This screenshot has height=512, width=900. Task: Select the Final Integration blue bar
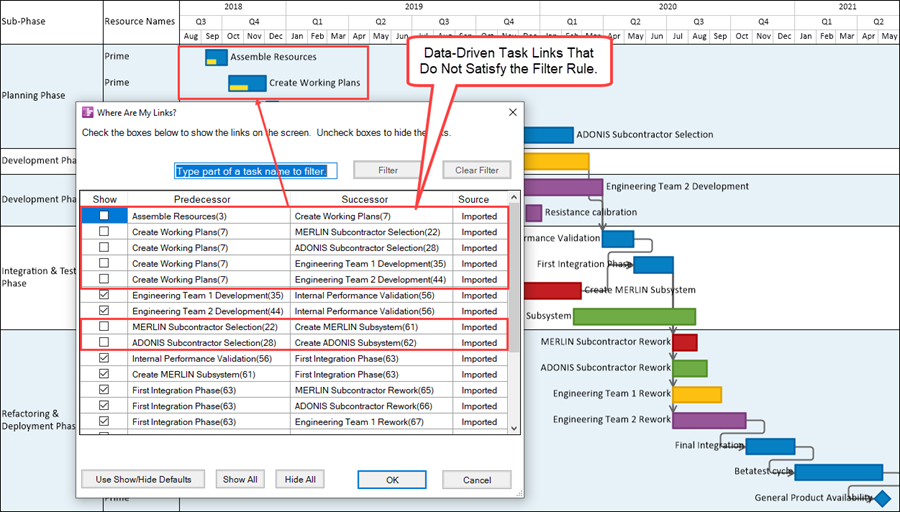pos(770,446)
